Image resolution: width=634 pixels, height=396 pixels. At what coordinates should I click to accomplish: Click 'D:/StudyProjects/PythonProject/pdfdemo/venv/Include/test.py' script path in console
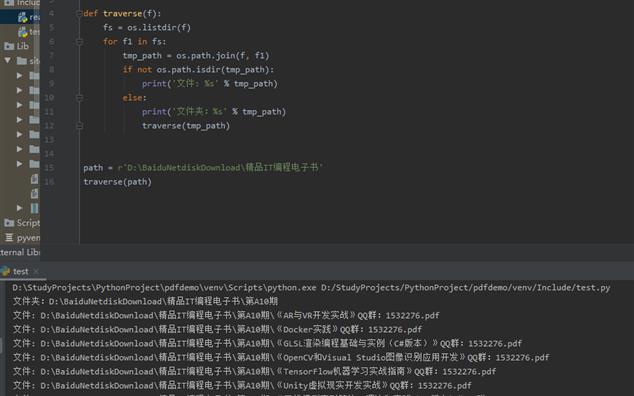pos(466,288)
